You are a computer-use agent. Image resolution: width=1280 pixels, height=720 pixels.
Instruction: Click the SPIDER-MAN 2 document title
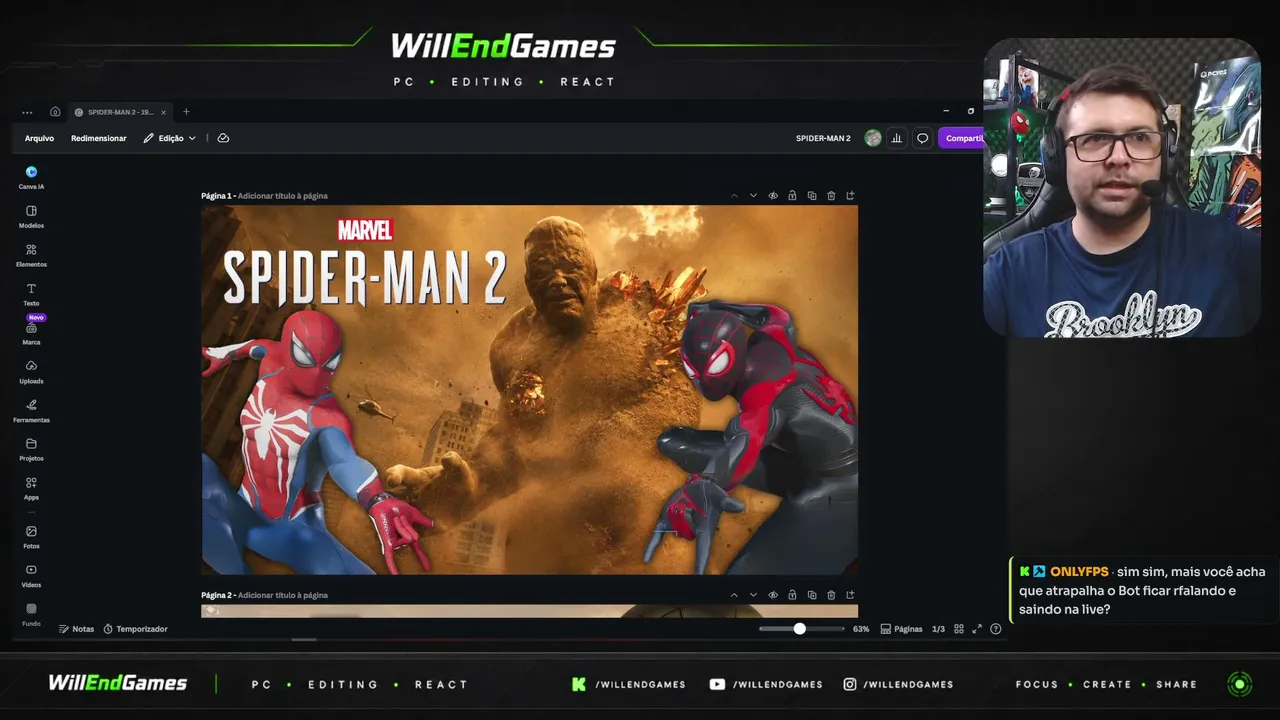(x=823, y=138)
